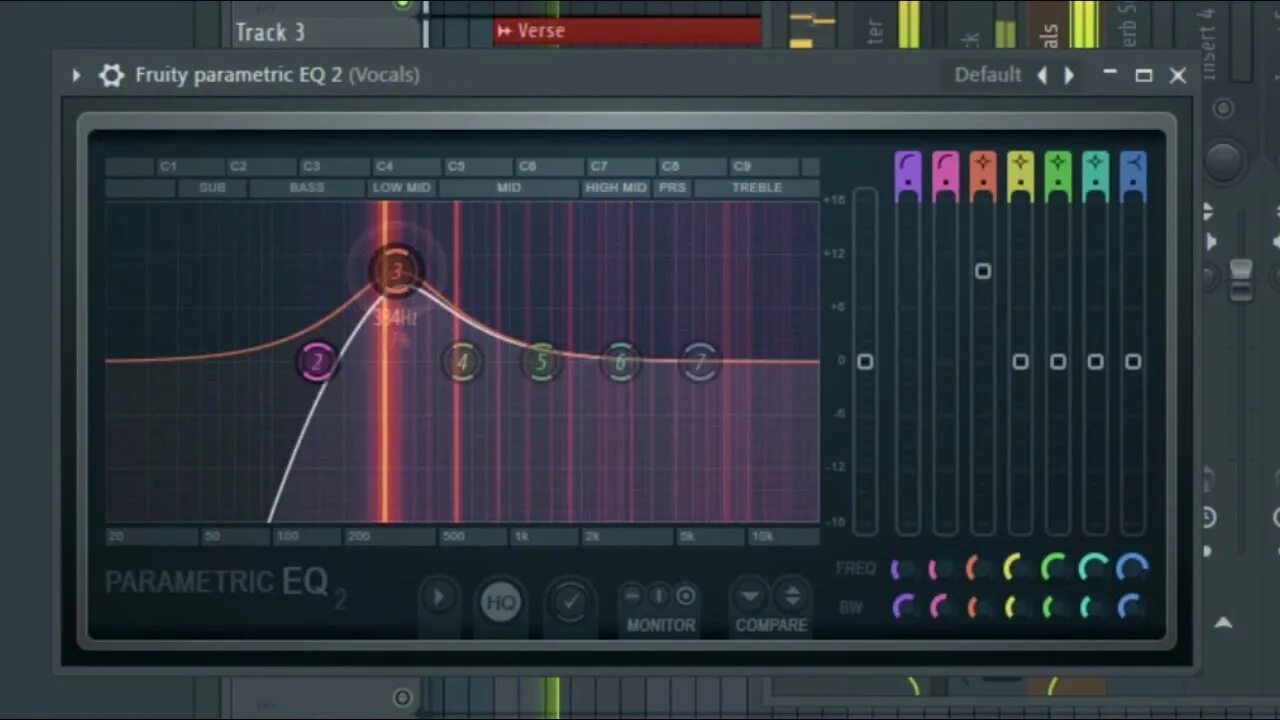This screenshot has width=1280, height=720.
Task: Click the up-arrow icon at mixer bottom
Action: click(x=1224, y=622)
